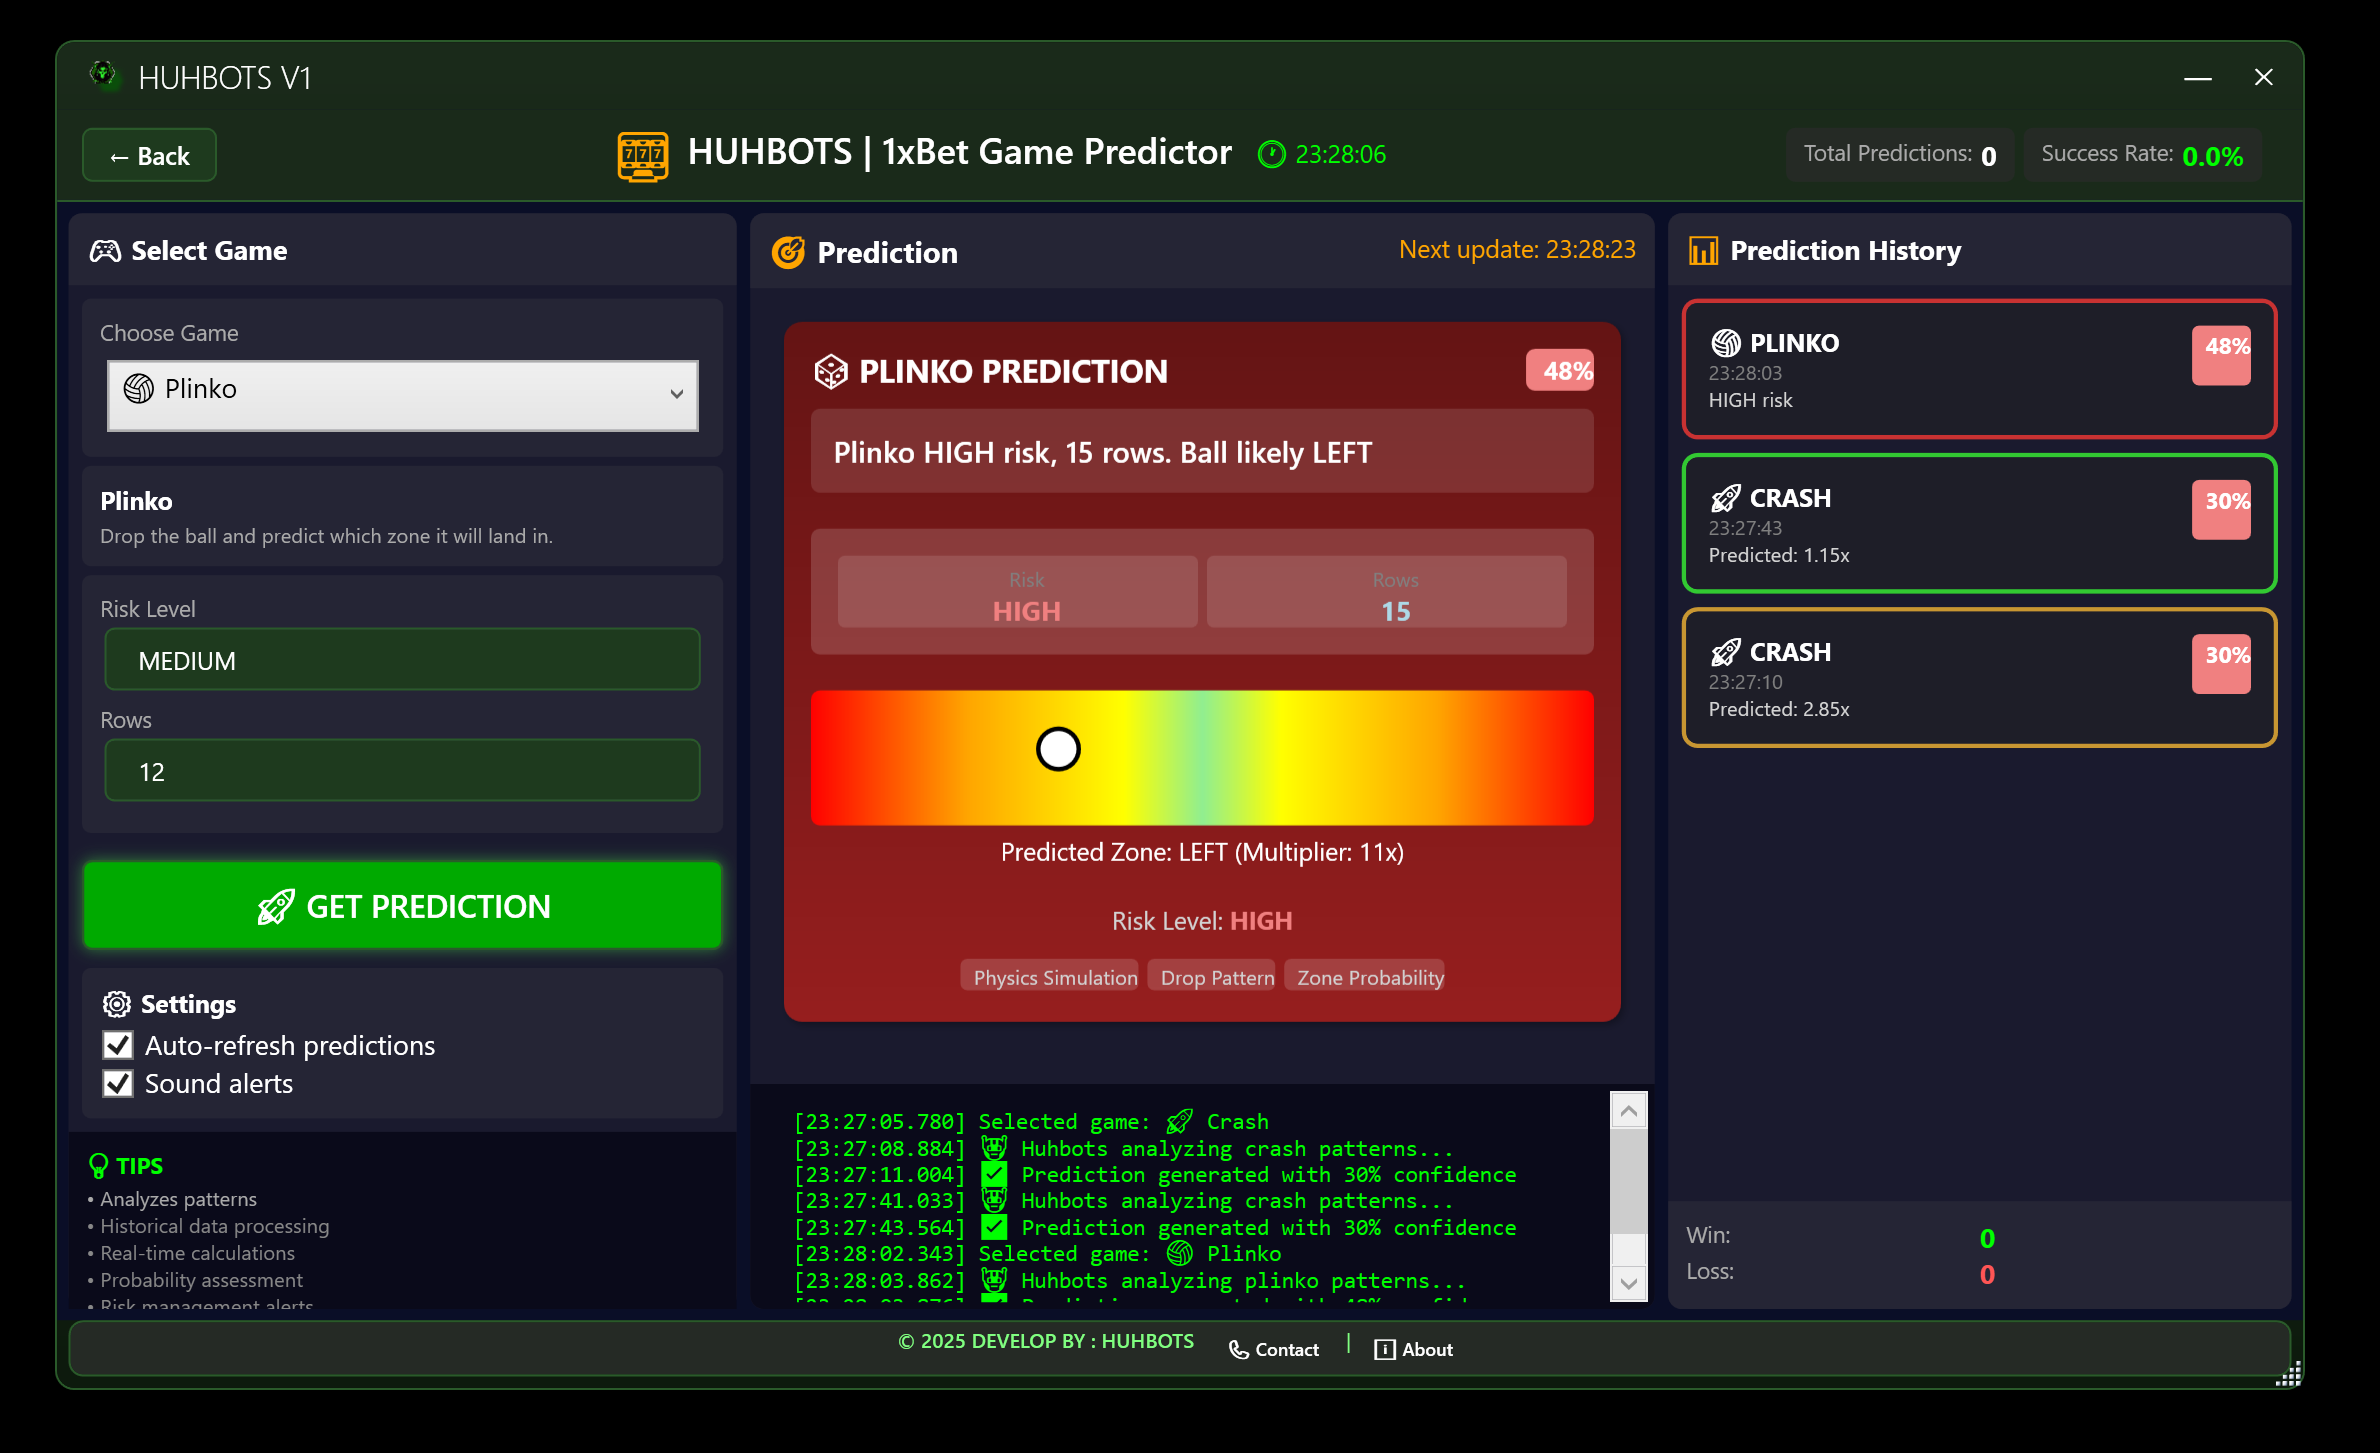Viewport: 2380px width, 1453px height.
Task: Open the Contact link
Action: click(1274, 1350)
